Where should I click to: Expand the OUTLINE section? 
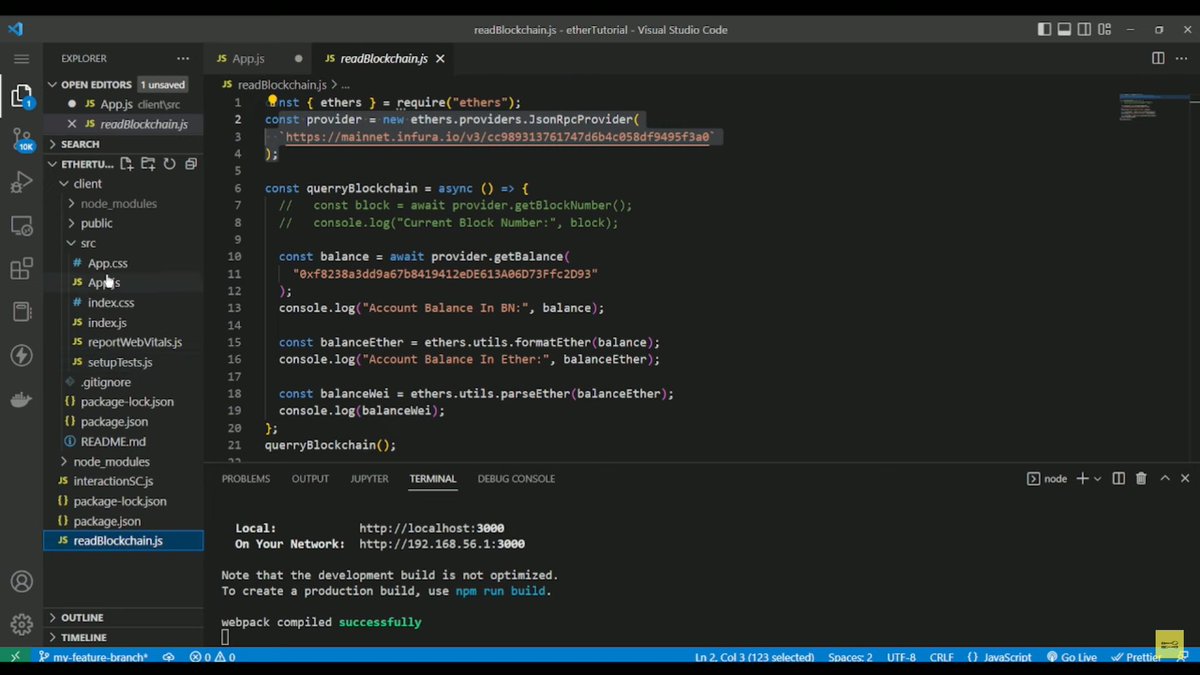pyautogui.click(x=124, y=617)
